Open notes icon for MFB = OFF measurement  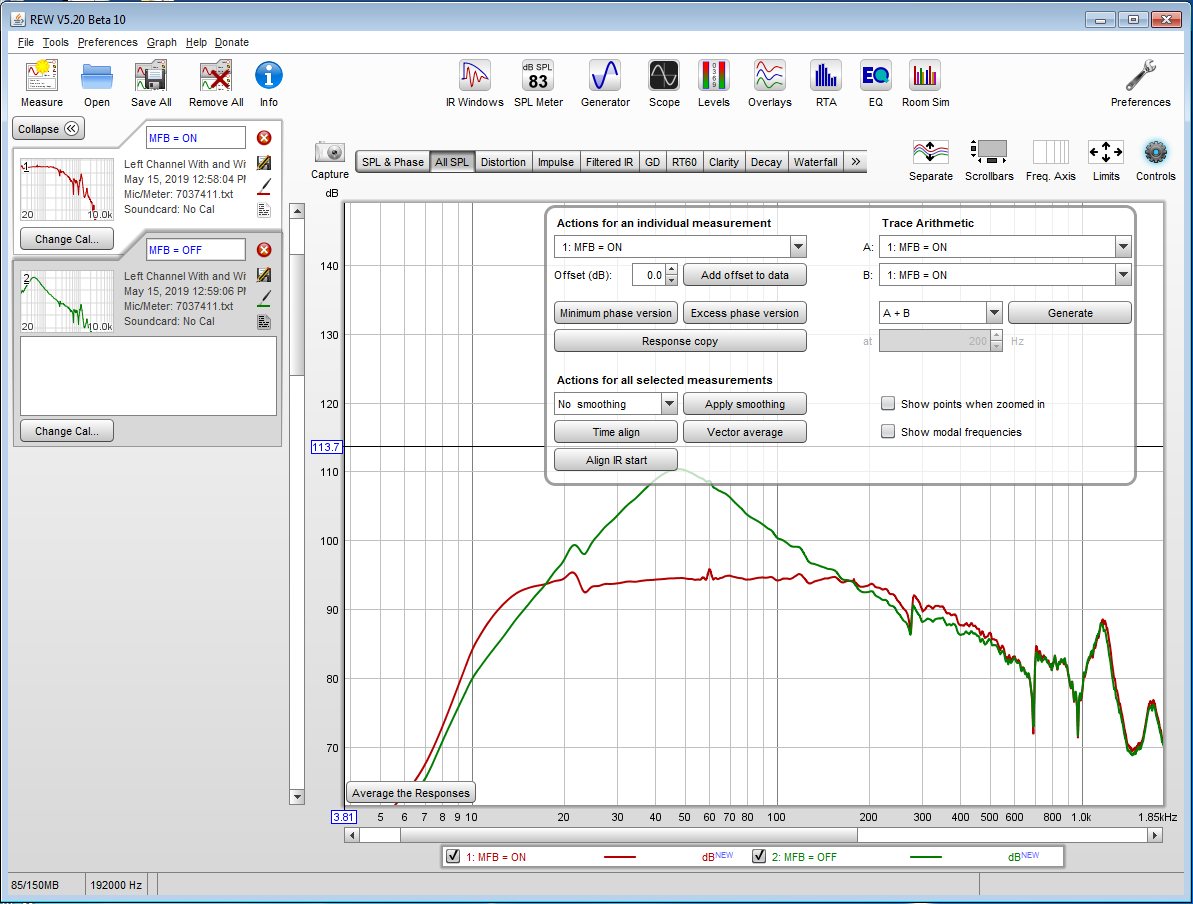pos(264,322)
